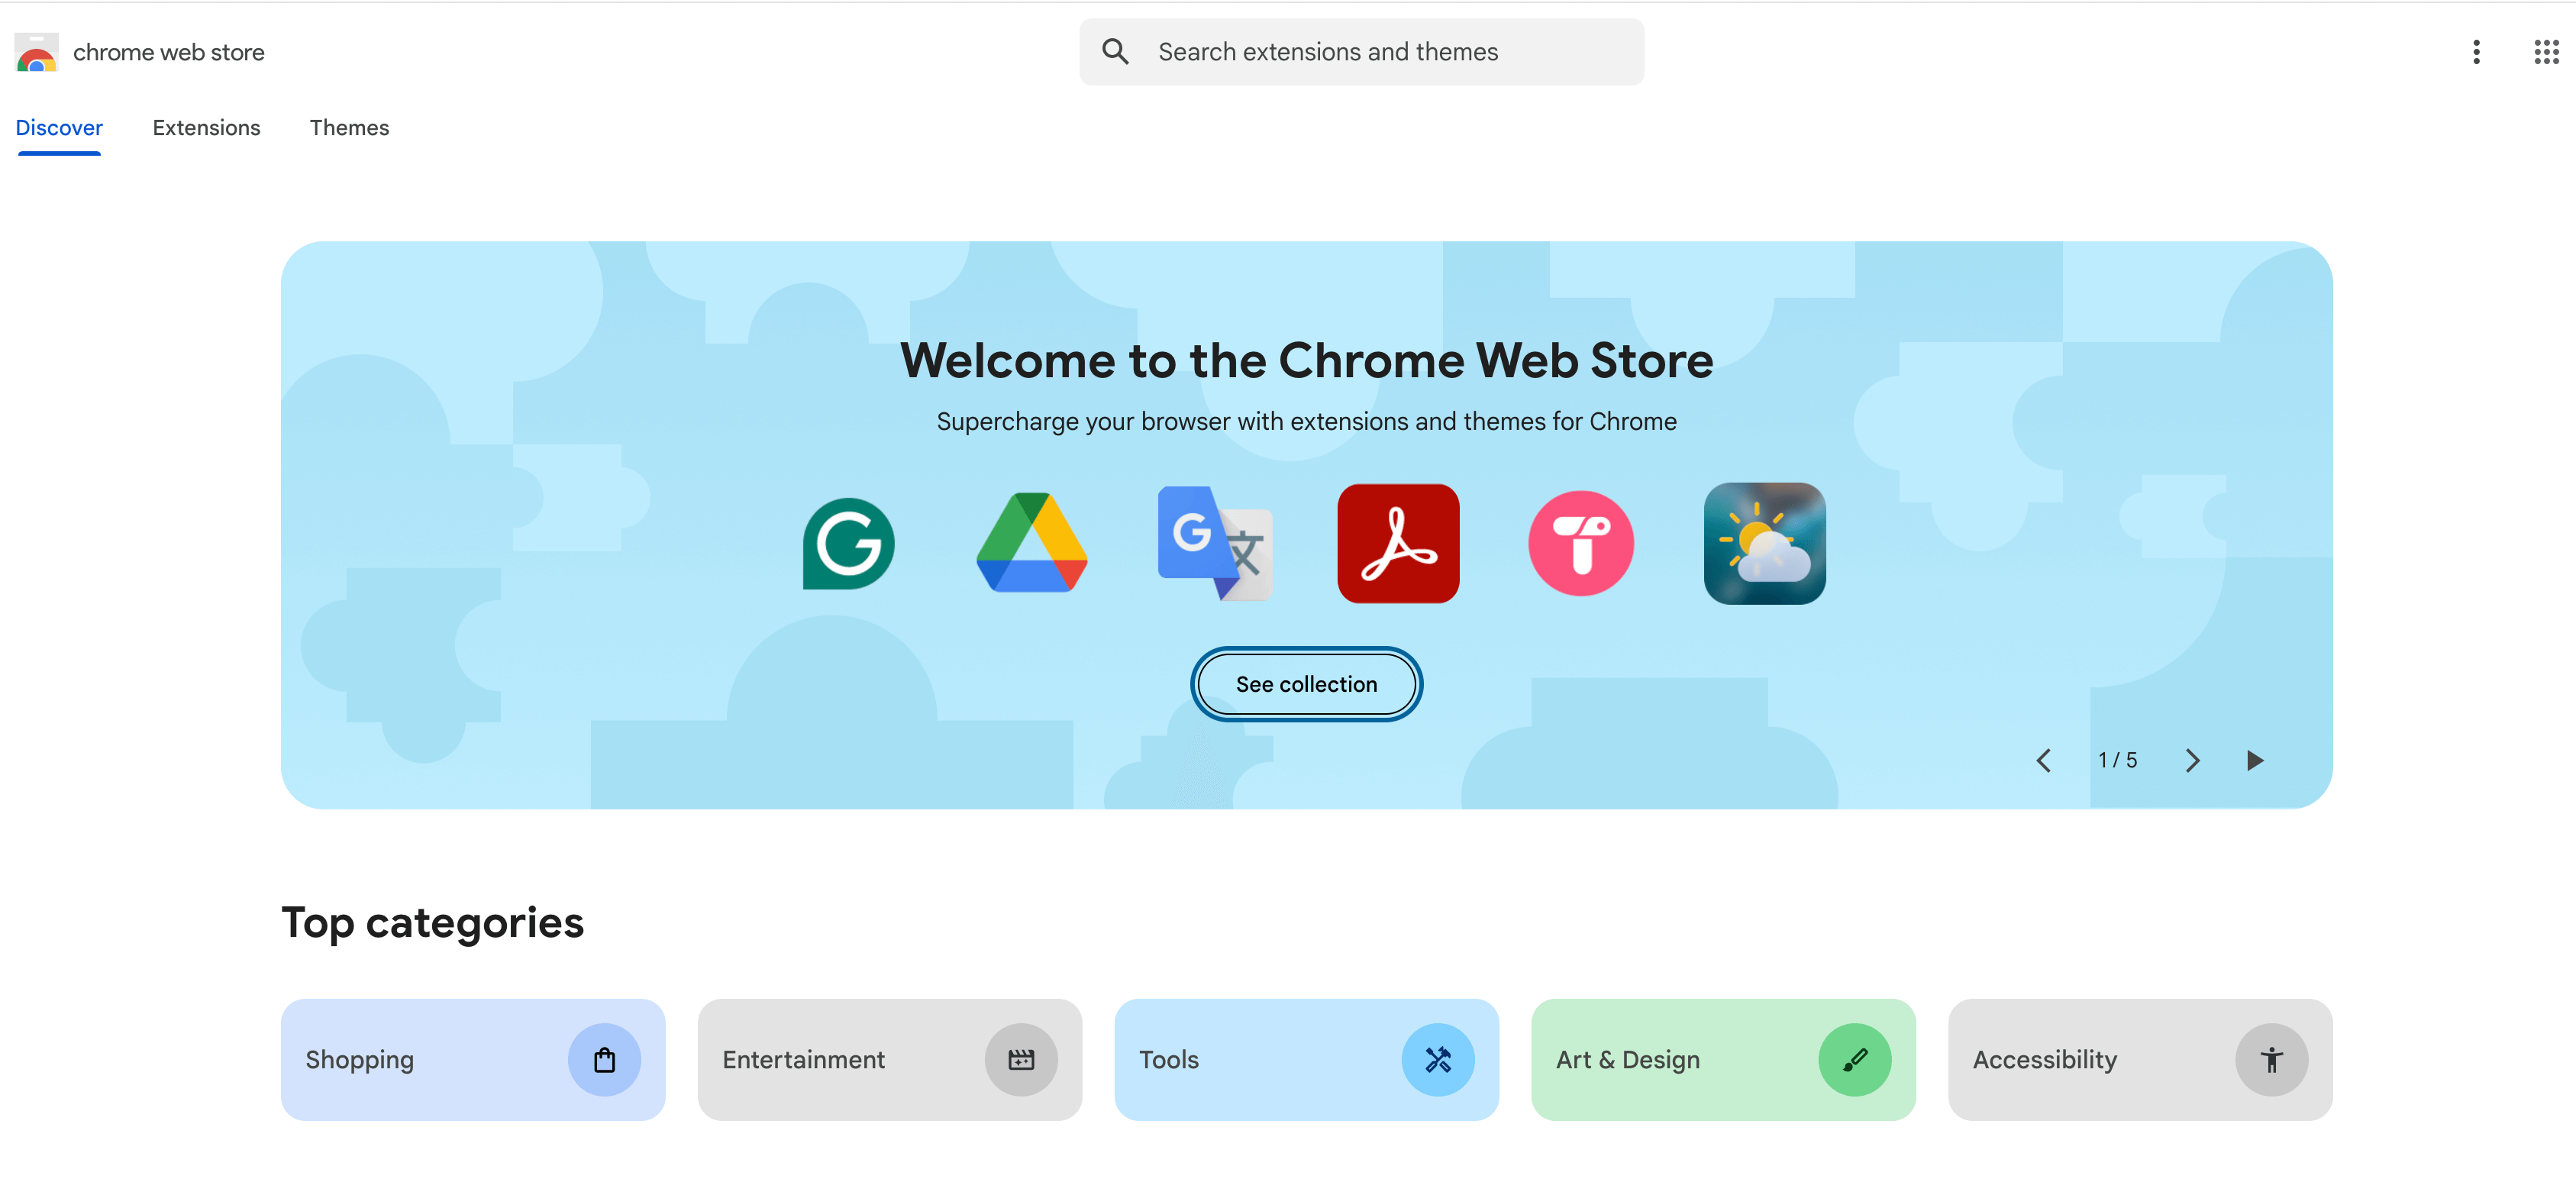Open the Adobe Acrobat extension icon
This screenshot has width=2576, height=1179.
(1398, 543)
